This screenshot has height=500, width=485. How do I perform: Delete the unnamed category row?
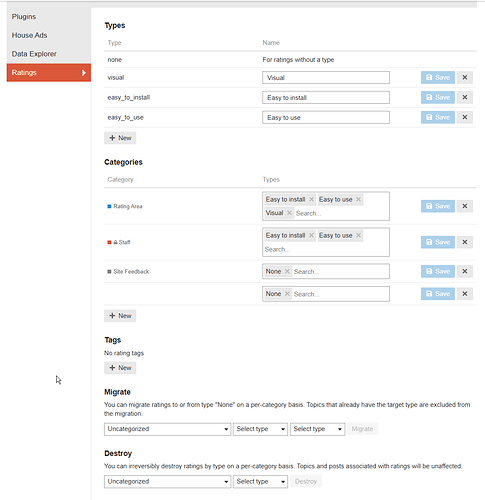(x=464, y=294)
